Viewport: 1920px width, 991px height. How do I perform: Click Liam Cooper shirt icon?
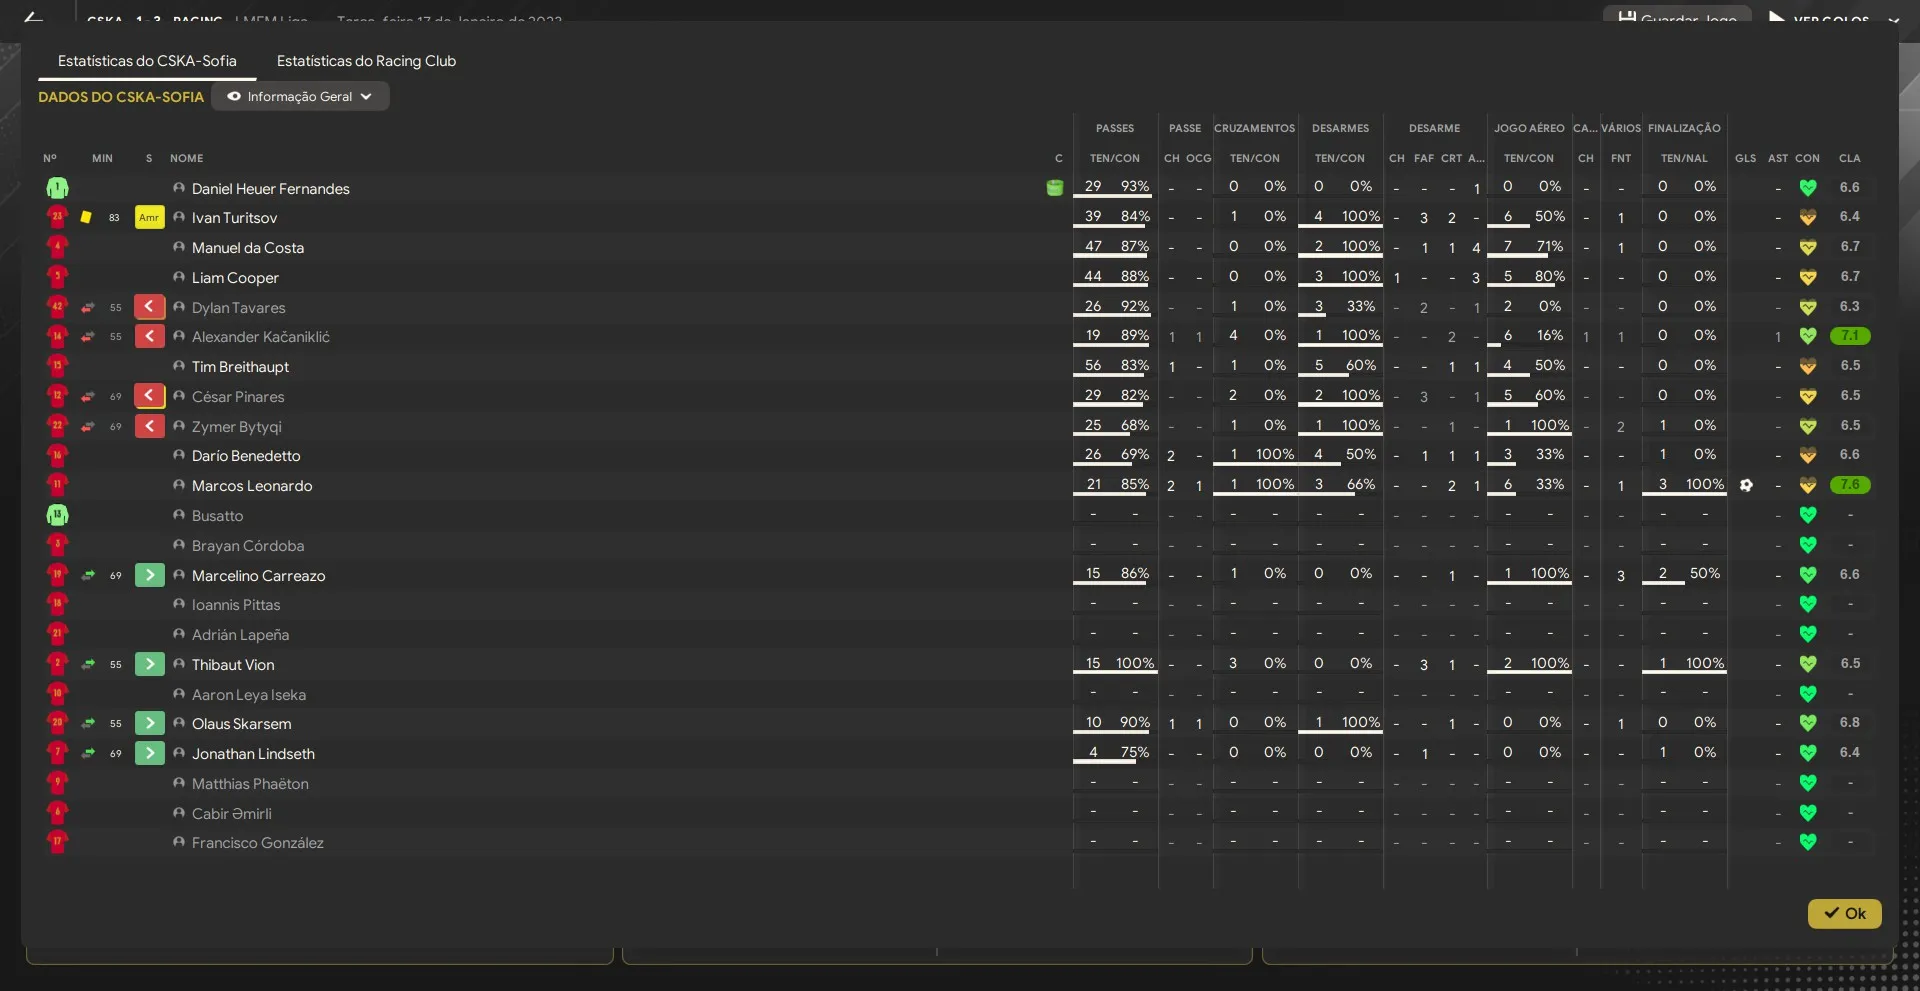pyautogui.click(x=57, y=277)
